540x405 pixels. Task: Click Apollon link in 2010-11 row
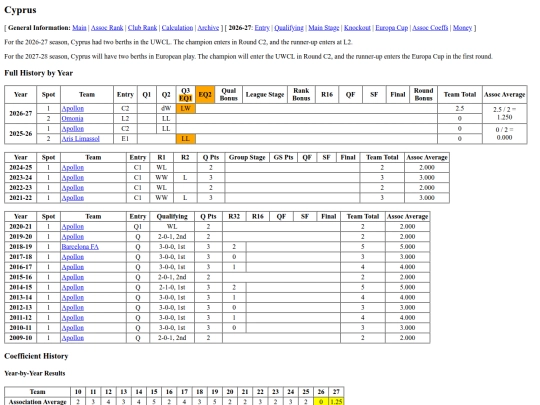click(73, 328)
